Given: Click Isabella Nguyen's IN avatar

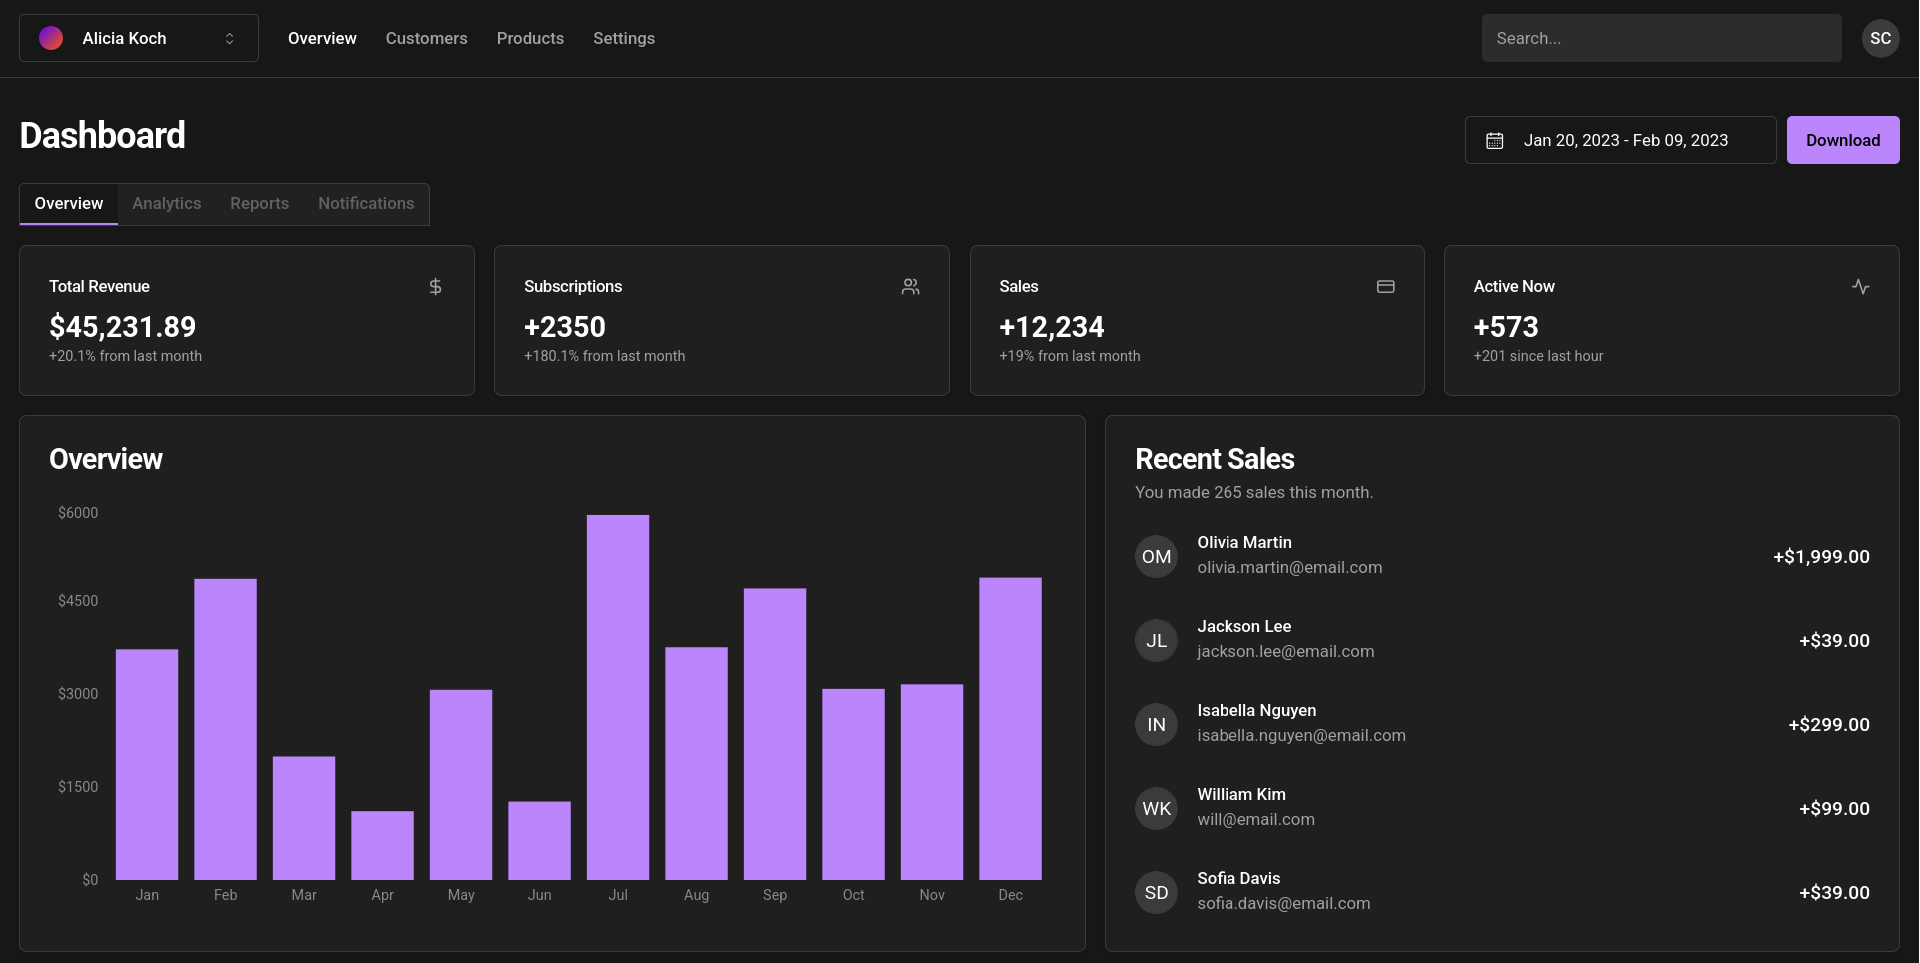Looking at the screenshot, I should click(x=1156, y=724).
